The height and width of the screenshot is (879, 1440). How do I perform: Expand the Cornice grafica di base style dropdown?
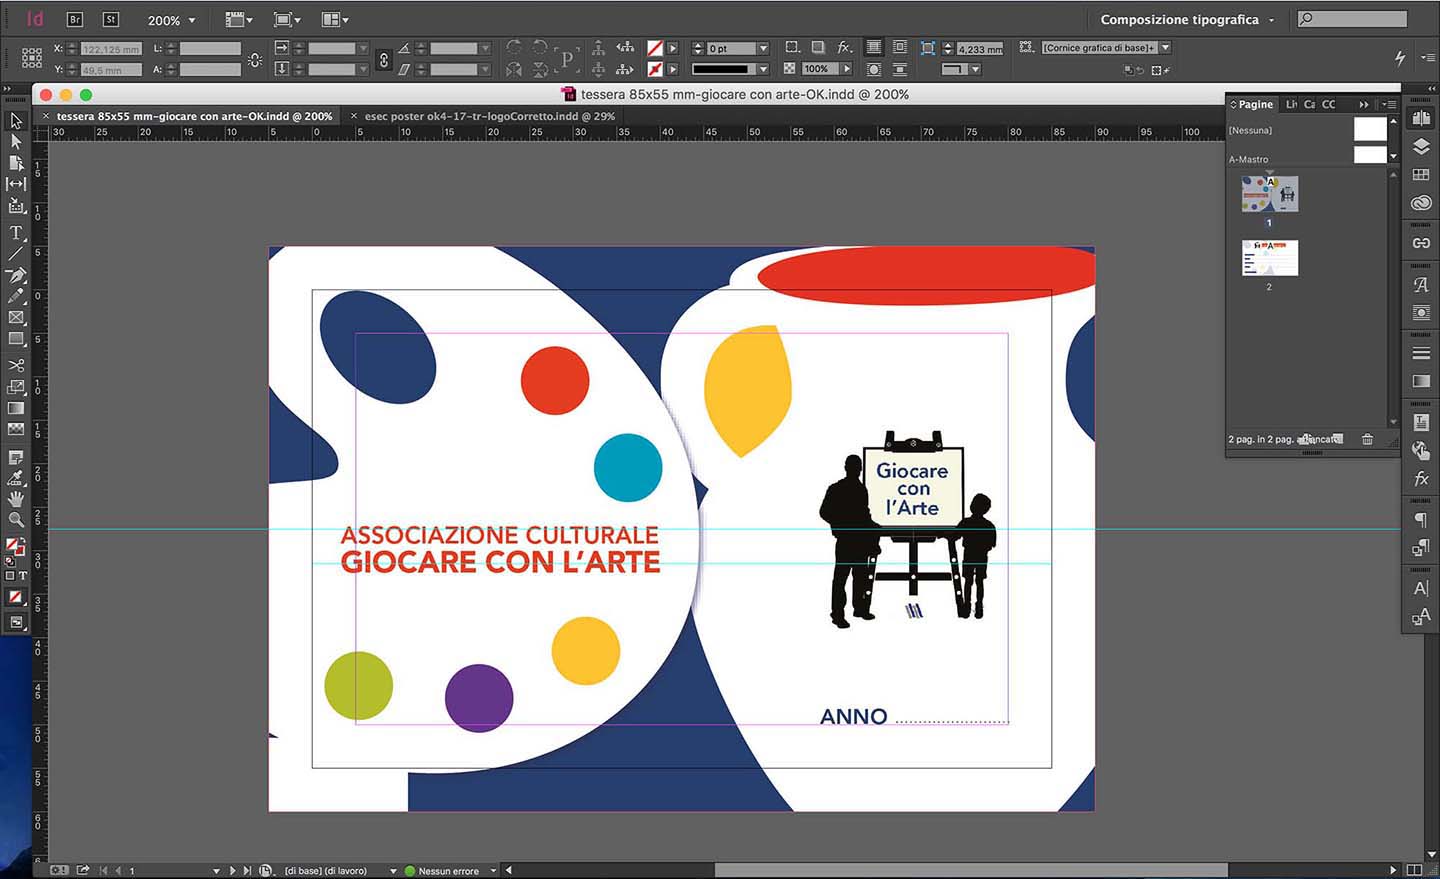[x=1165, y=48]
